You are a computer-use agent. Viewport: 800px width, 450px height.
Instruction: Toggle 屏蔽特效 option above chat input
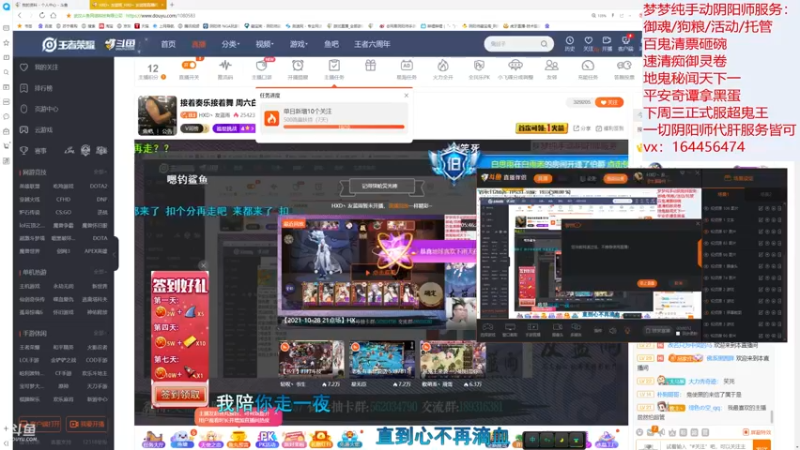pyautogui.click(x=757, y=432)
